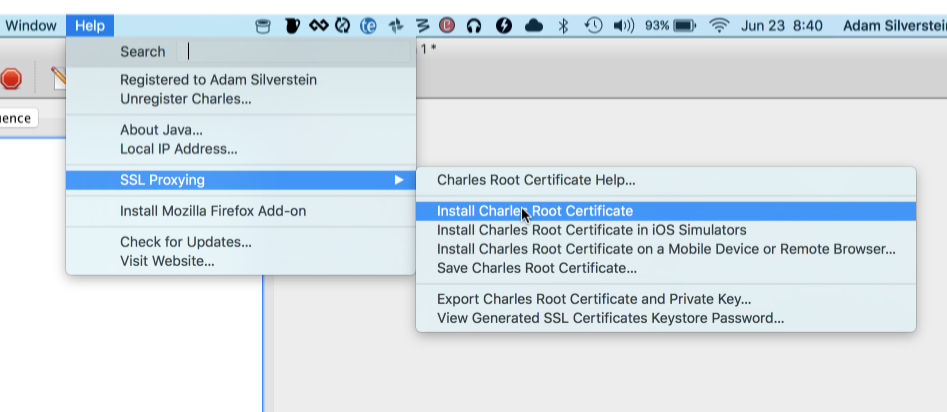Viewport: 947px width, 412px height.
Task: Click the red stop recording icon
Action: click(10, 79)
